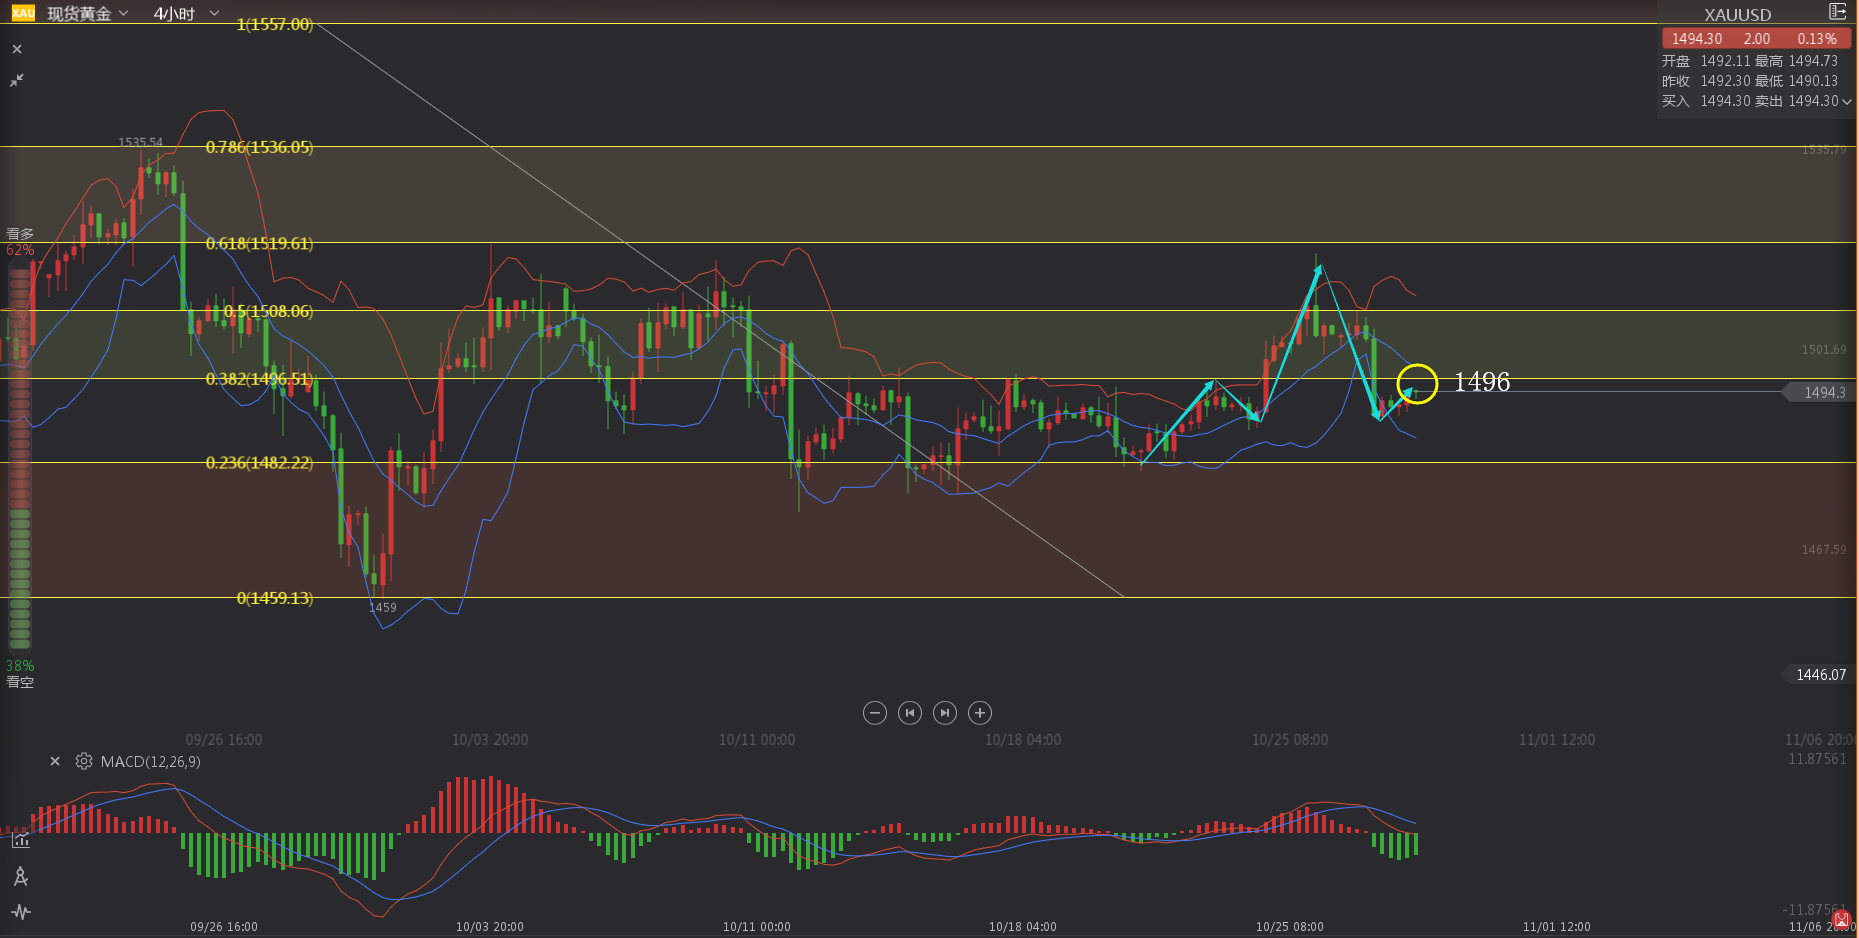
Task: Click the yellow circle marker near 1496
Action: pyautogui.click(x=1417, y=383)
